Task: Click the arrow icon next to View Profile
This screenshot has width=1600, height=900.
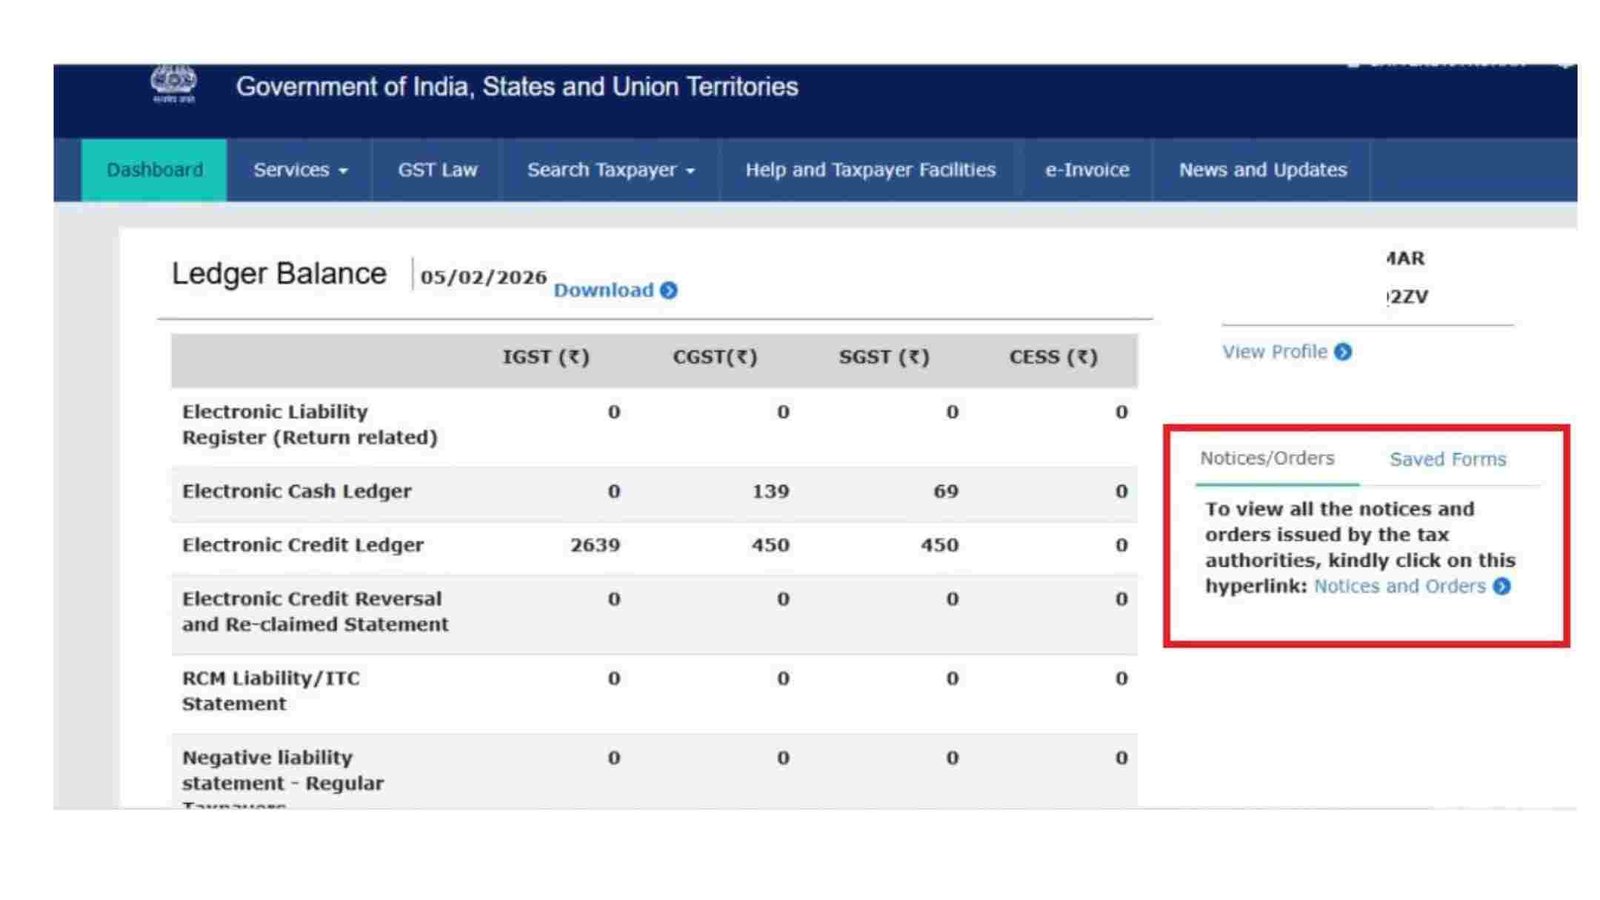Action: pyautogui.click(x=1343, y=352)
